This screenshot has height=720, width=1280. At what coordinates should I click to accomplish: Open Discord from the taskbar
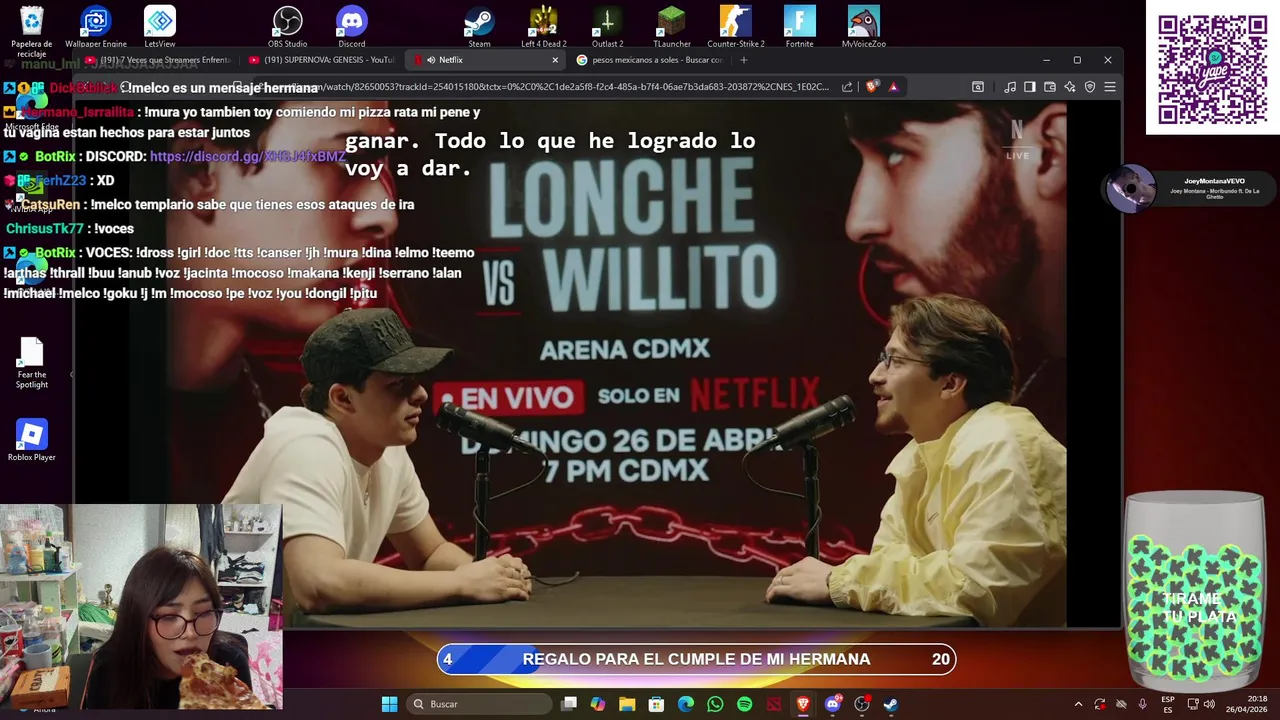tap(832, 704)
